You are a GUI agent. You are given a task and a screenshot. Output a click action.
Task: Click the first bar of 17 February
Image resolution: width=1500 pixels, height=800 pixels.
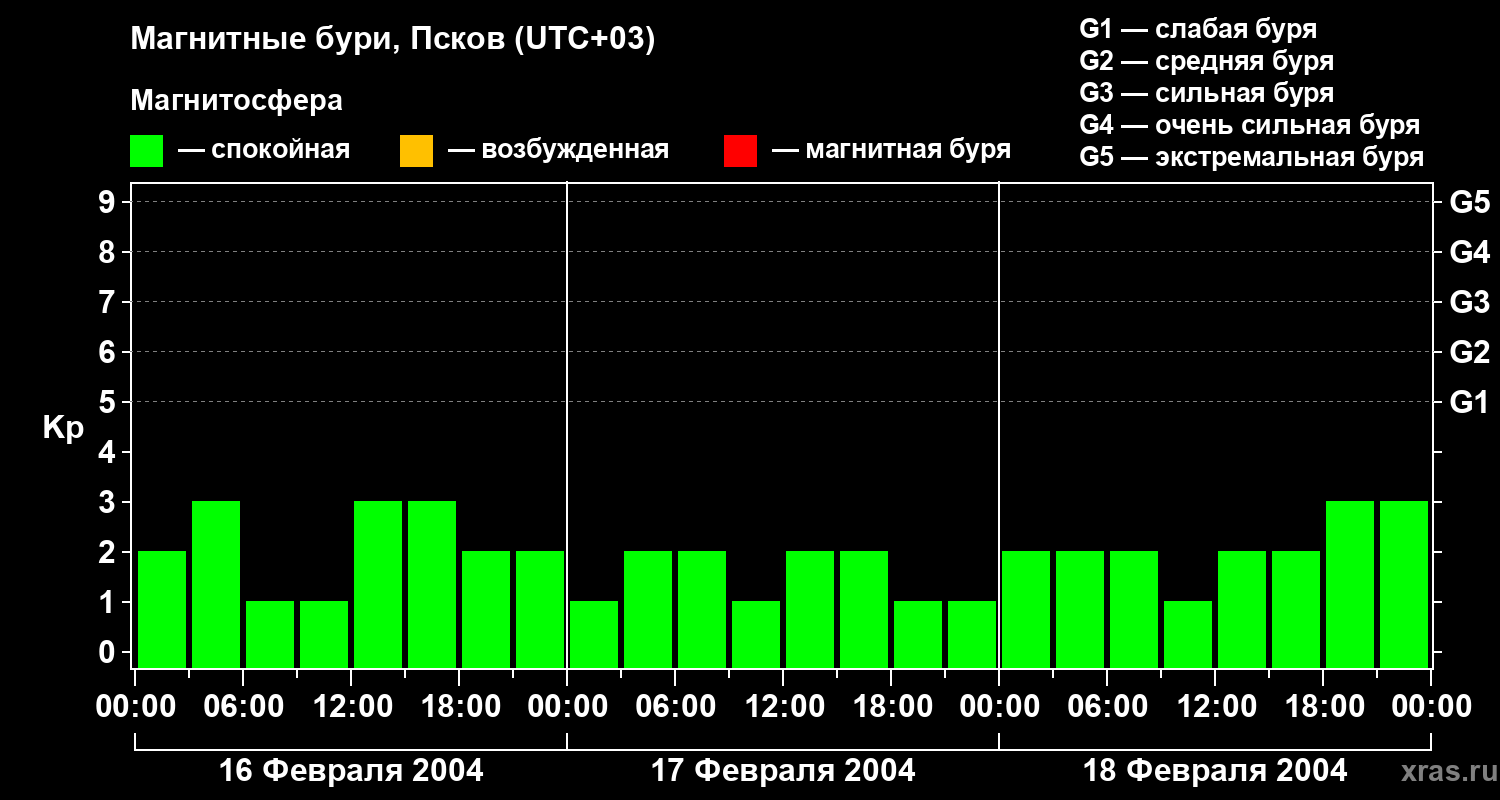click(594, 634)
